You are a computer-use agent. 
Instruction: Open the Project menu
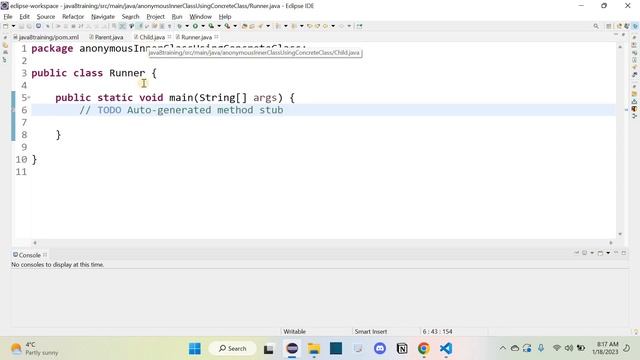click(156, 17)
